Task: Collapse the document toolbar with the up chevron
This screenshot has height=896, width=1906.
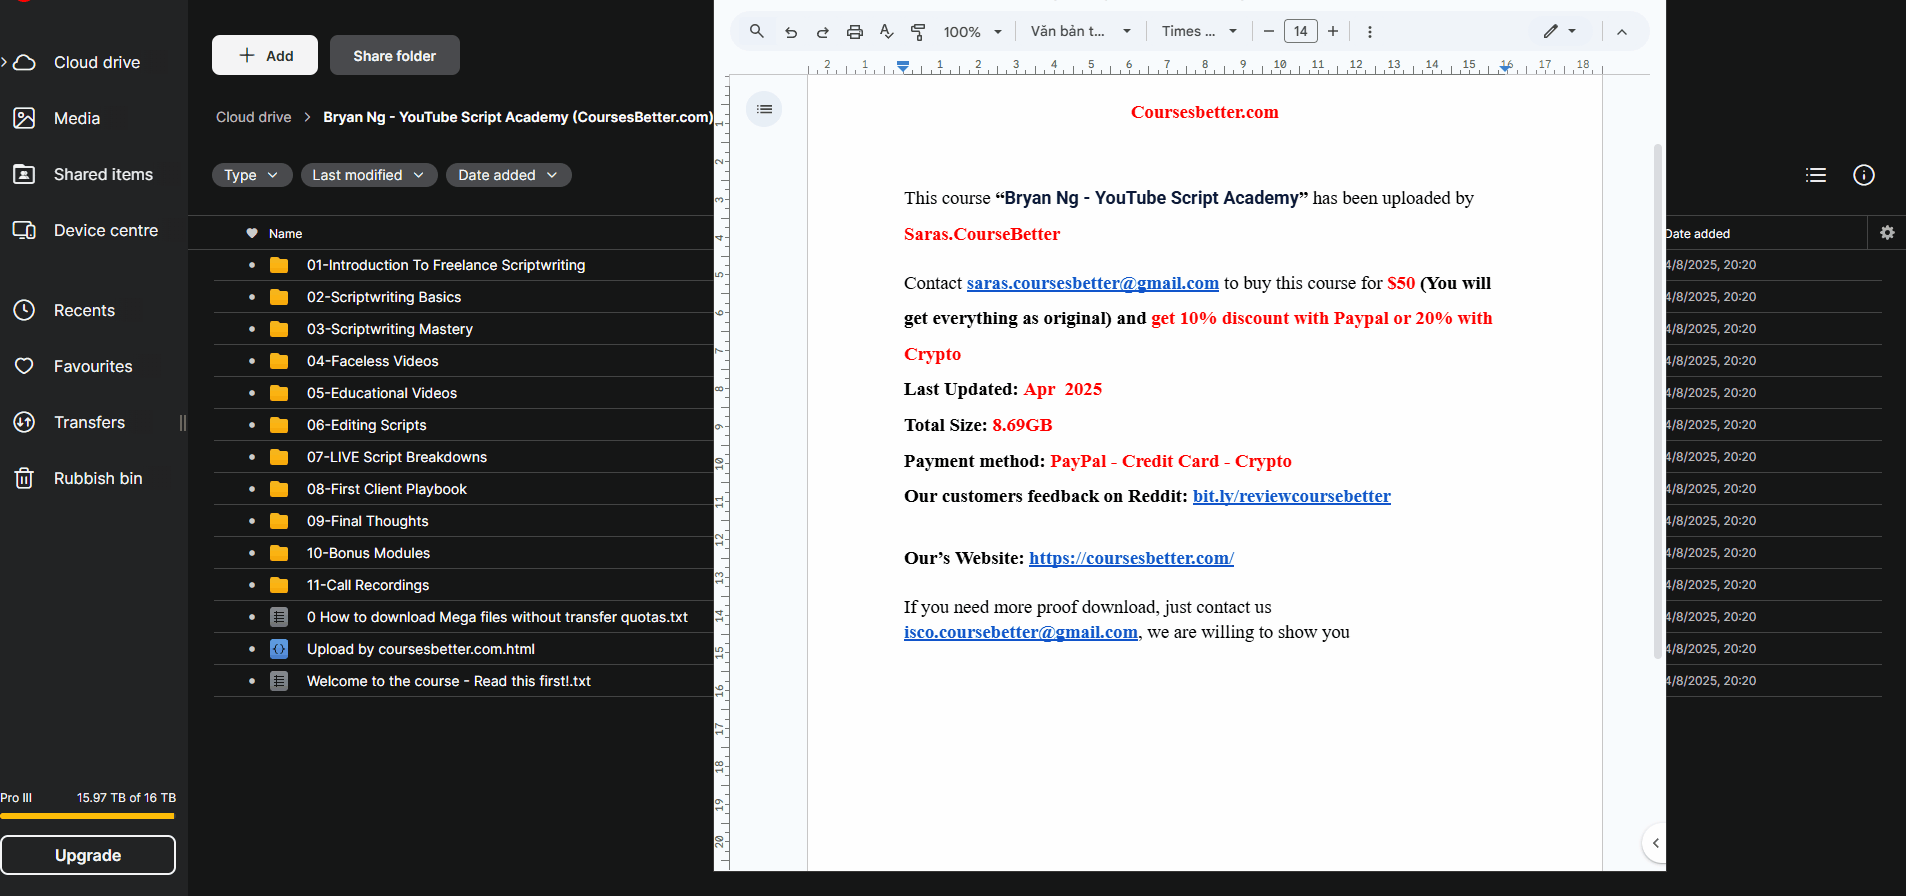Action: [x=1622, y=32]
